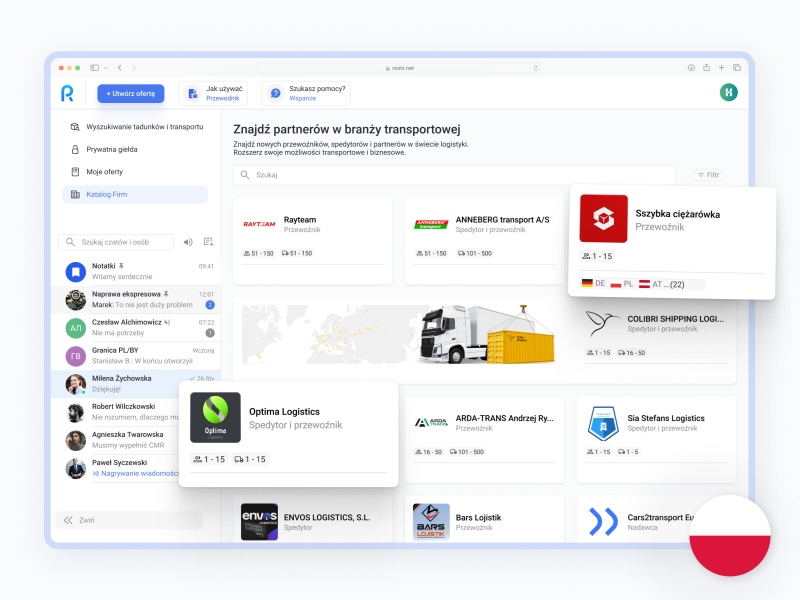The image size is (800, 600).
Task: Click the browser forward arrow
Action: [134, 67]
